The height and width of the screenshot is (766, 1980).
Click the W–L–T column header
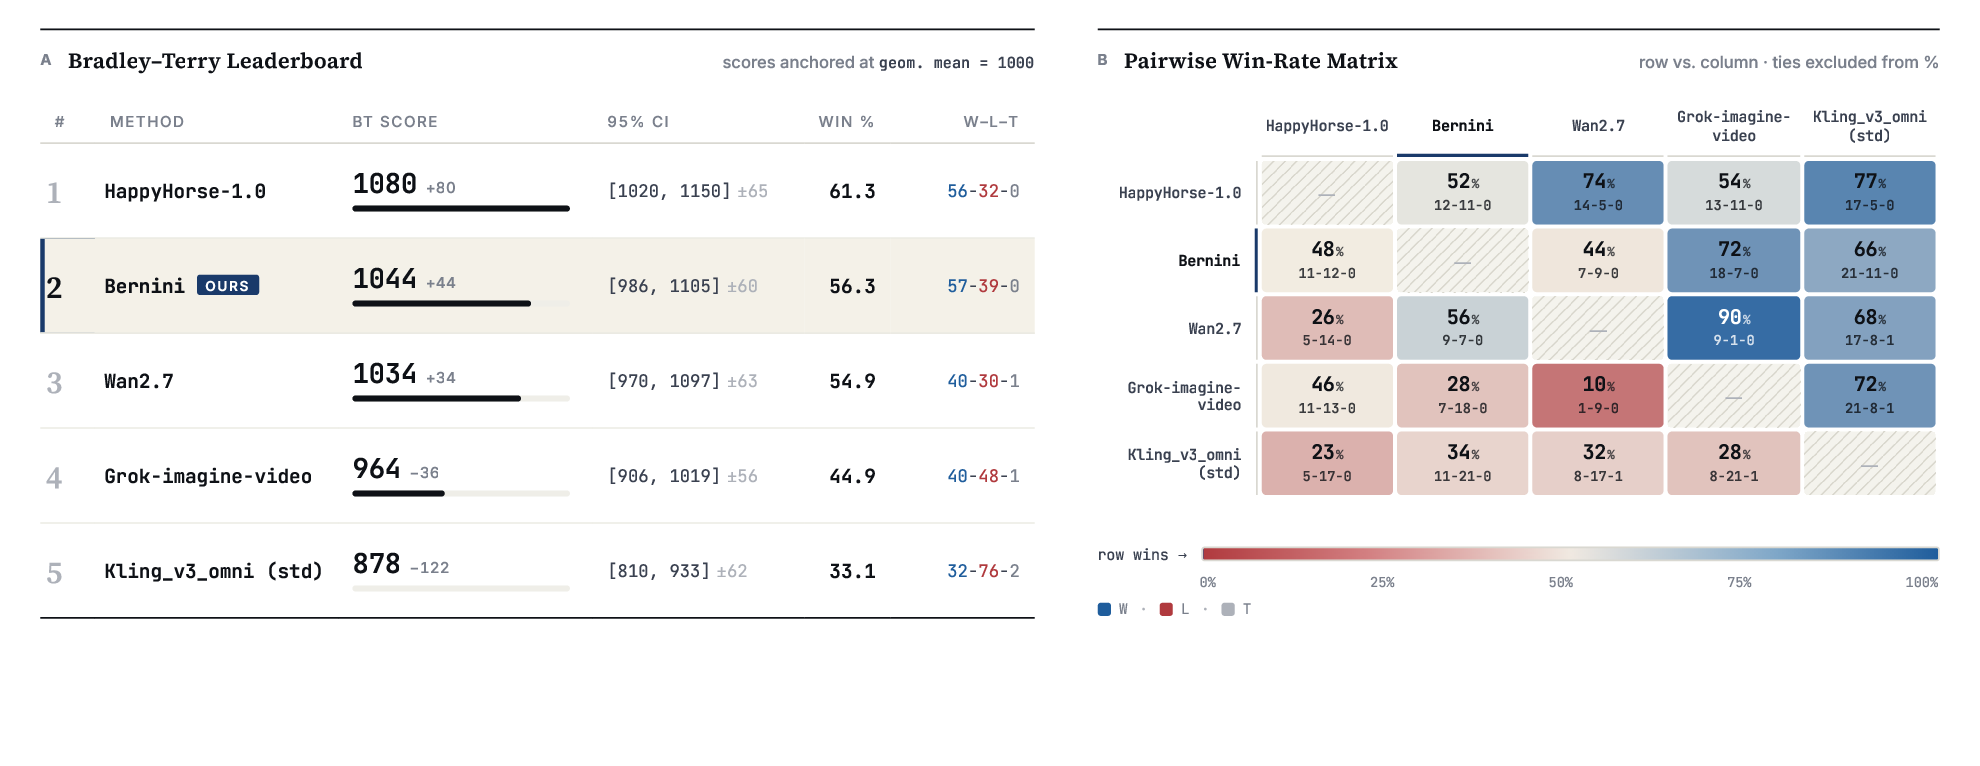click(991, 122)
